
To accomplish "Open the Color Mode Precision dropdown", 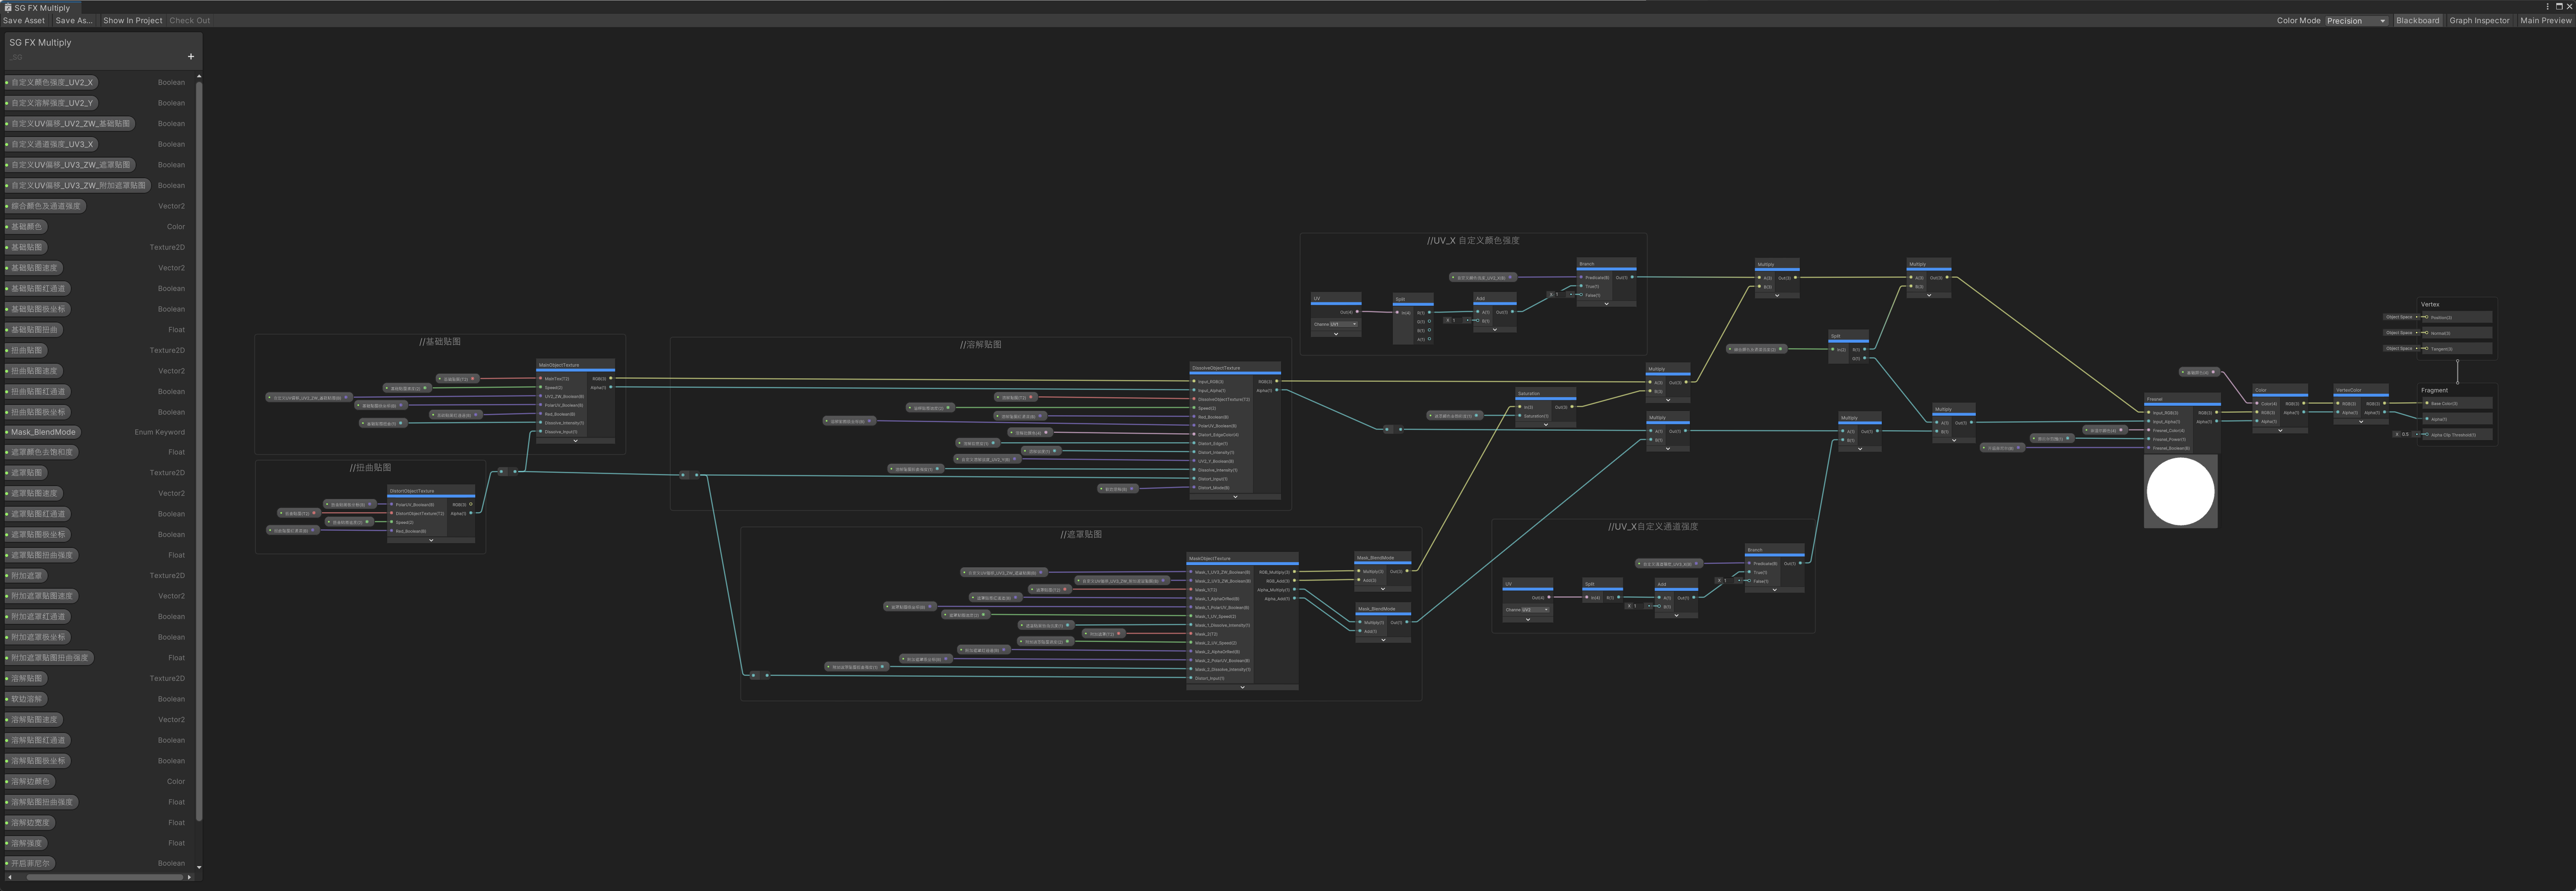I will click(2356, 20).
